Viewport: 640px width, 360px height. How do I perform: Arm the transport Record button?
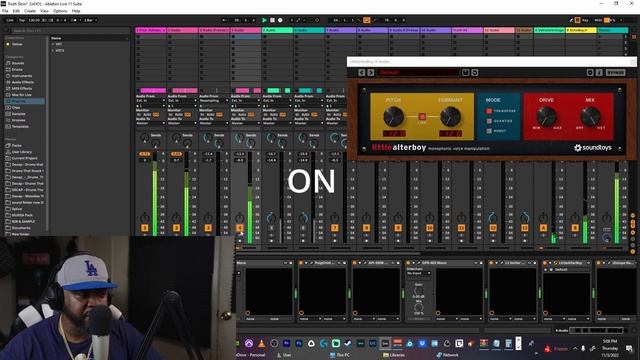pyautogui.click(x=280, y=20)
